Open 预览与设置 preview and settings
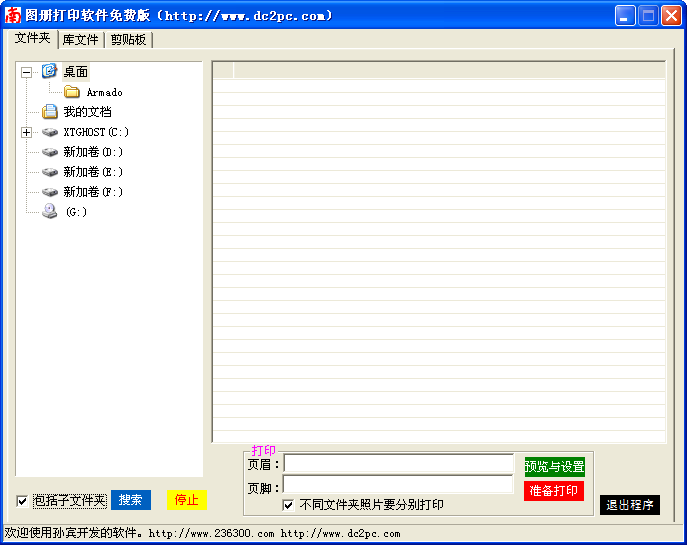Screen dimensions: 687x545 [554, 467]
